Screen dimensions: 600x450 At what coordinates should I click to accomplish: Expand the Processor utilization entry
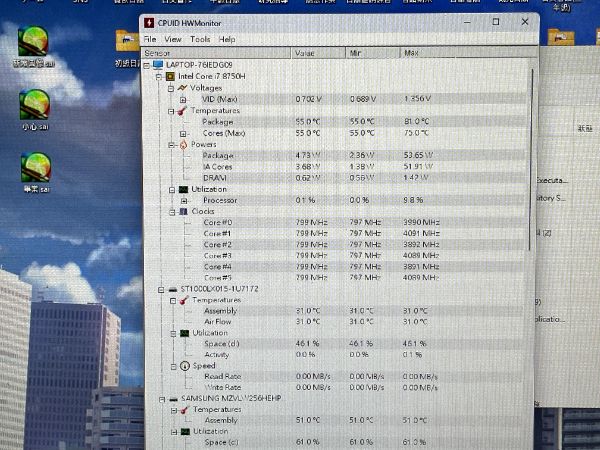point(184,201)
